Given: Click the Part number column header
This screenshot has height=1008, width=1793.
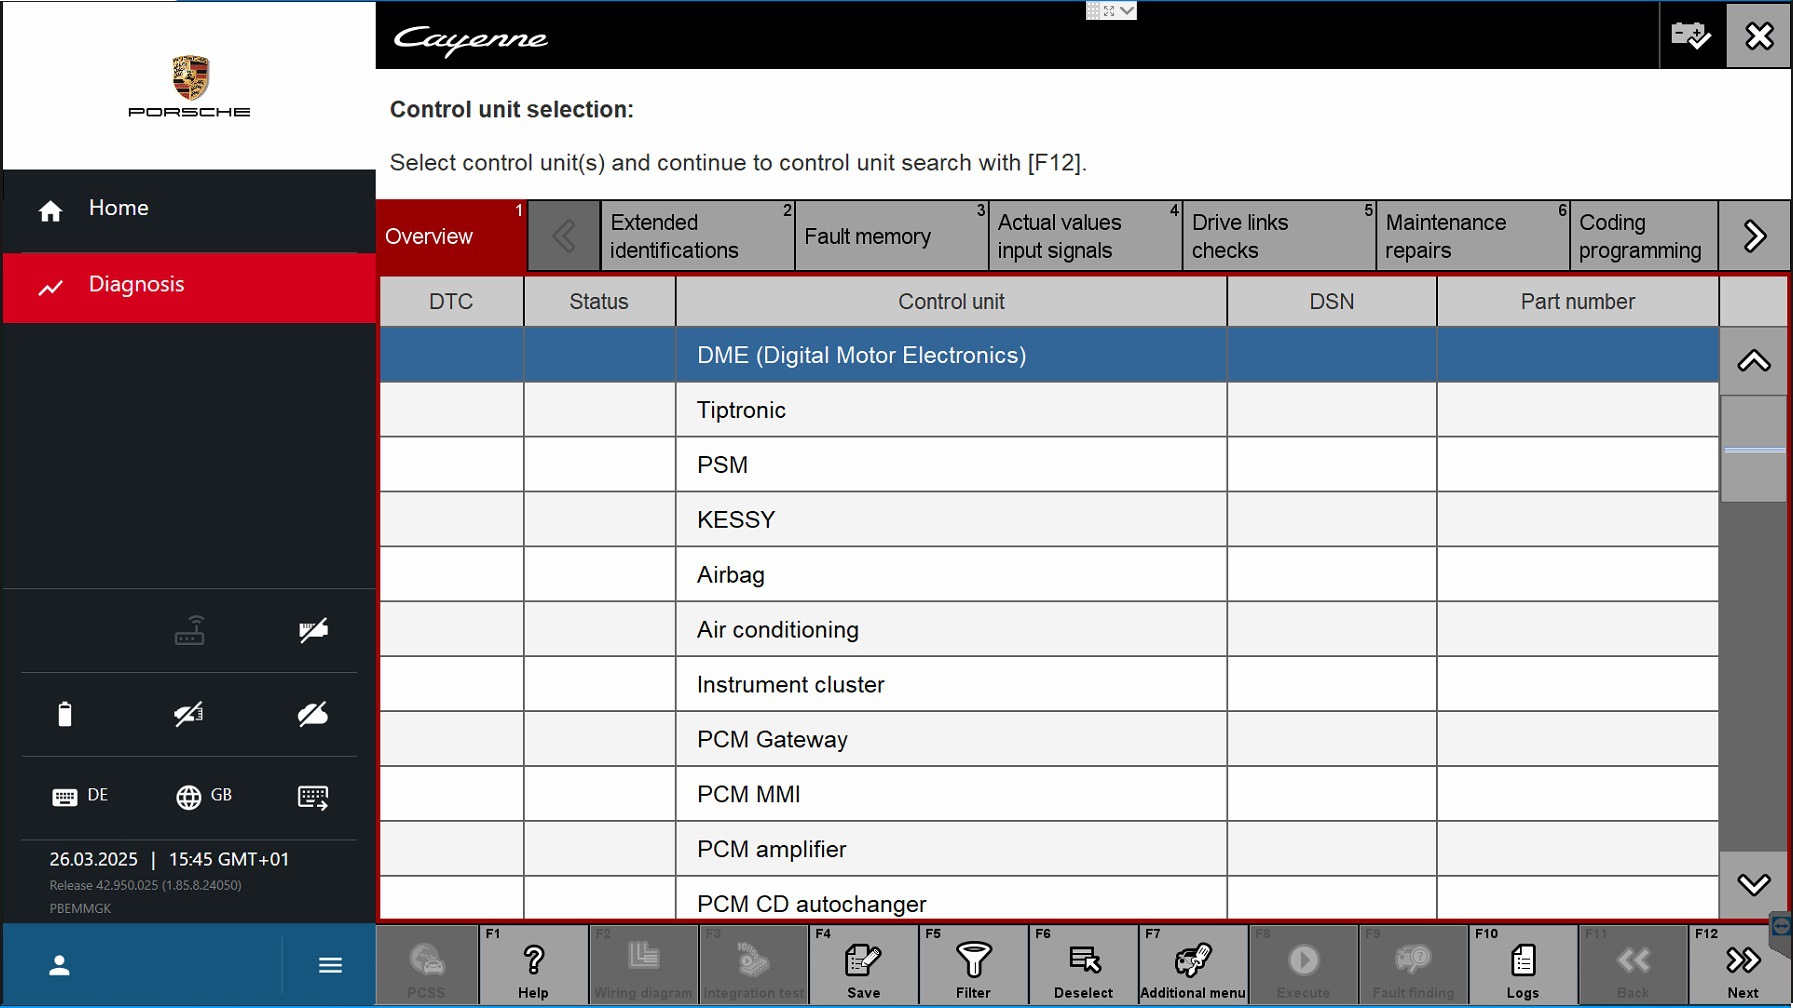Looking at the screenshot, I should [x=1578, y=301].
